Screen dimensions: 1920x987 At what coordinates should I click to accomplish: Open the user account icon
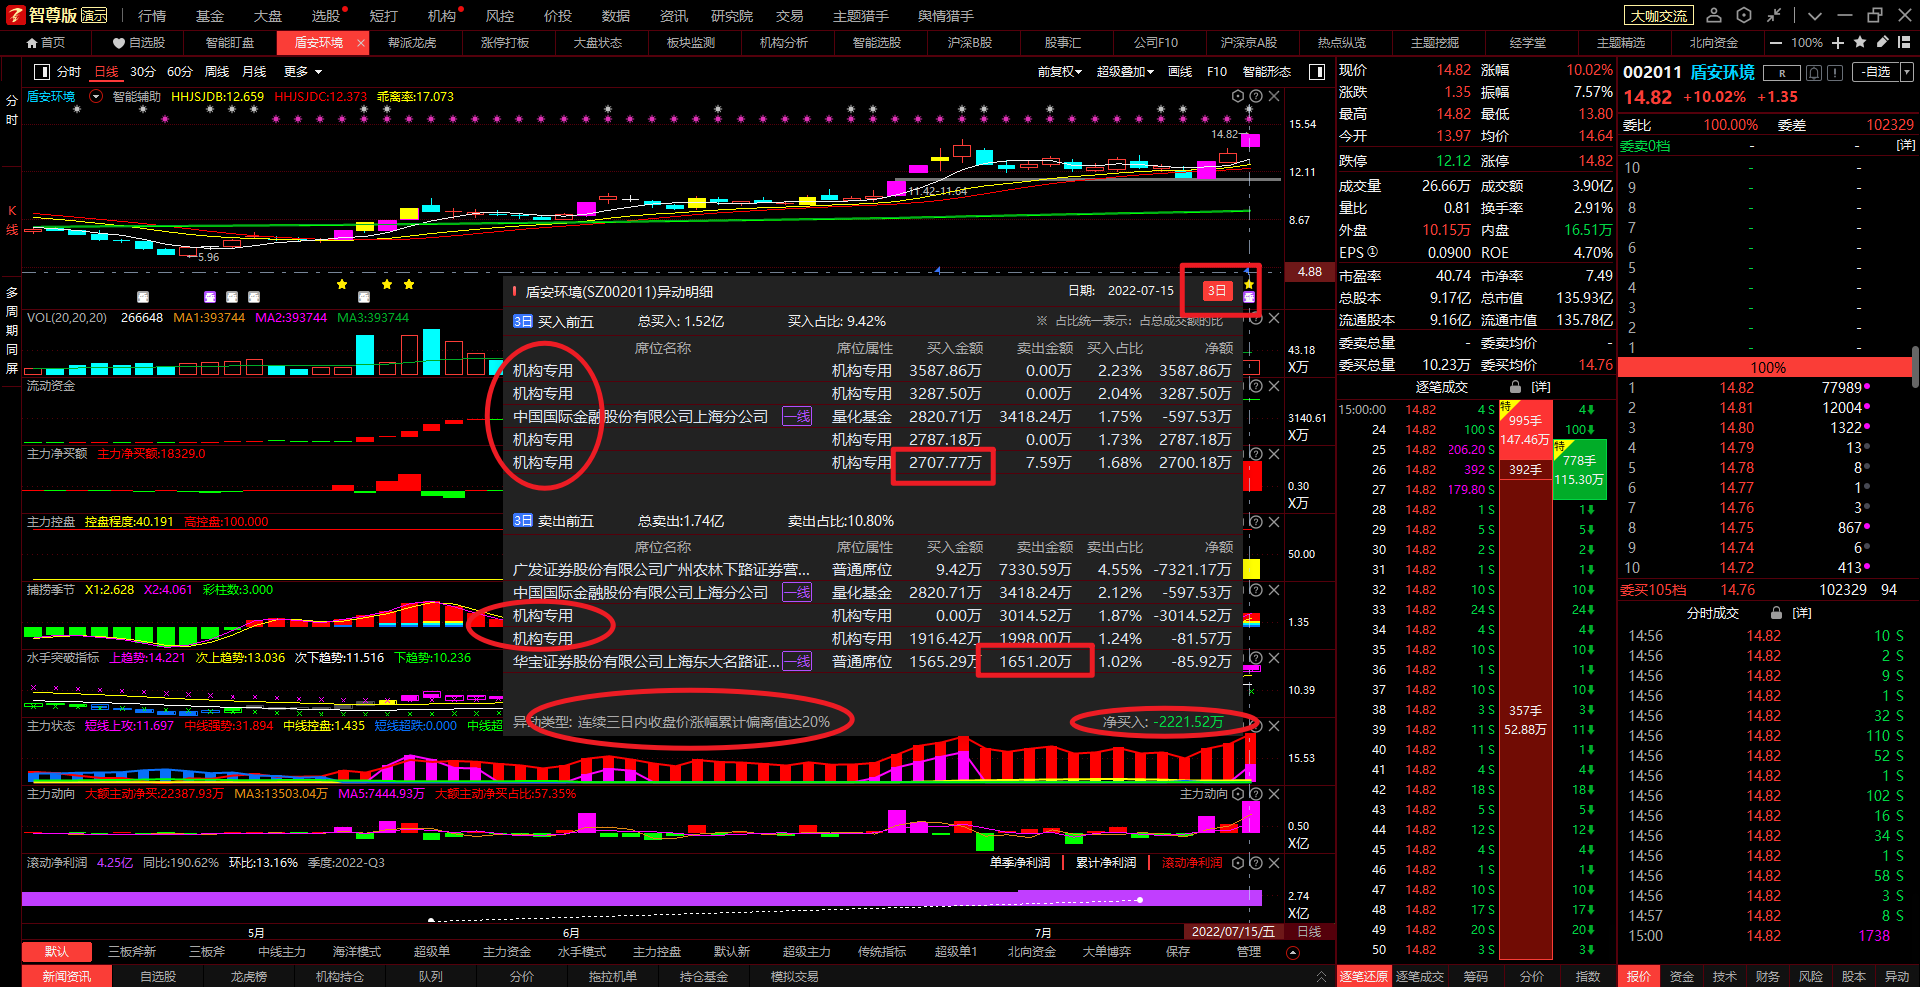[1714, 15]
